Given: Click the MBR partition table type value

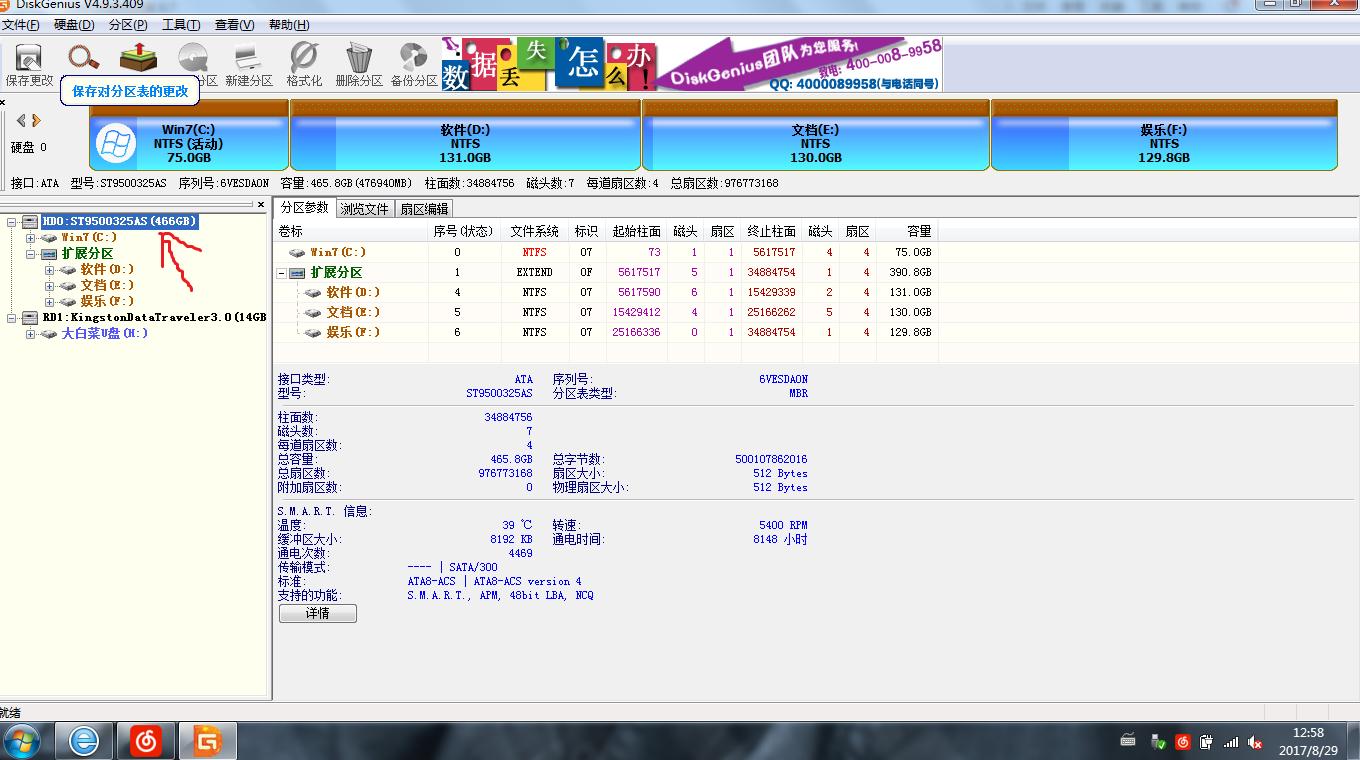Looking at the screenshot, I should point(798,394).
